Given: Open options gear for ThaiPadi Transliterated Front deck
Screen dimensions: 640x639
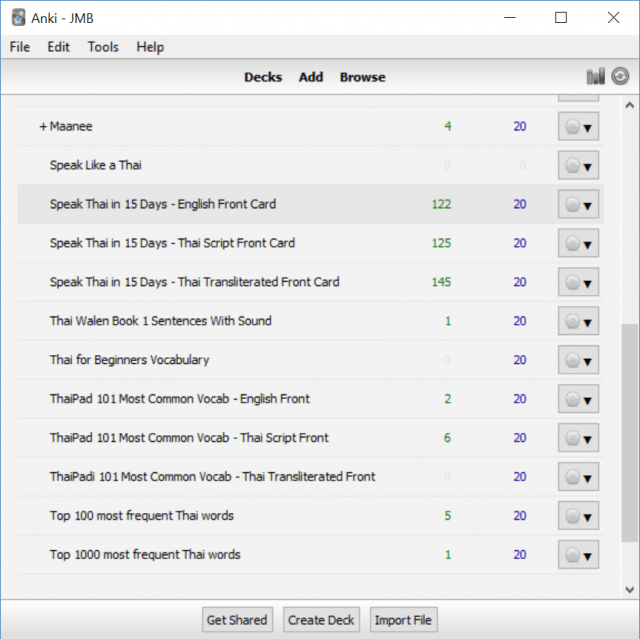Looking at the screenshot, I should [578, 477].
